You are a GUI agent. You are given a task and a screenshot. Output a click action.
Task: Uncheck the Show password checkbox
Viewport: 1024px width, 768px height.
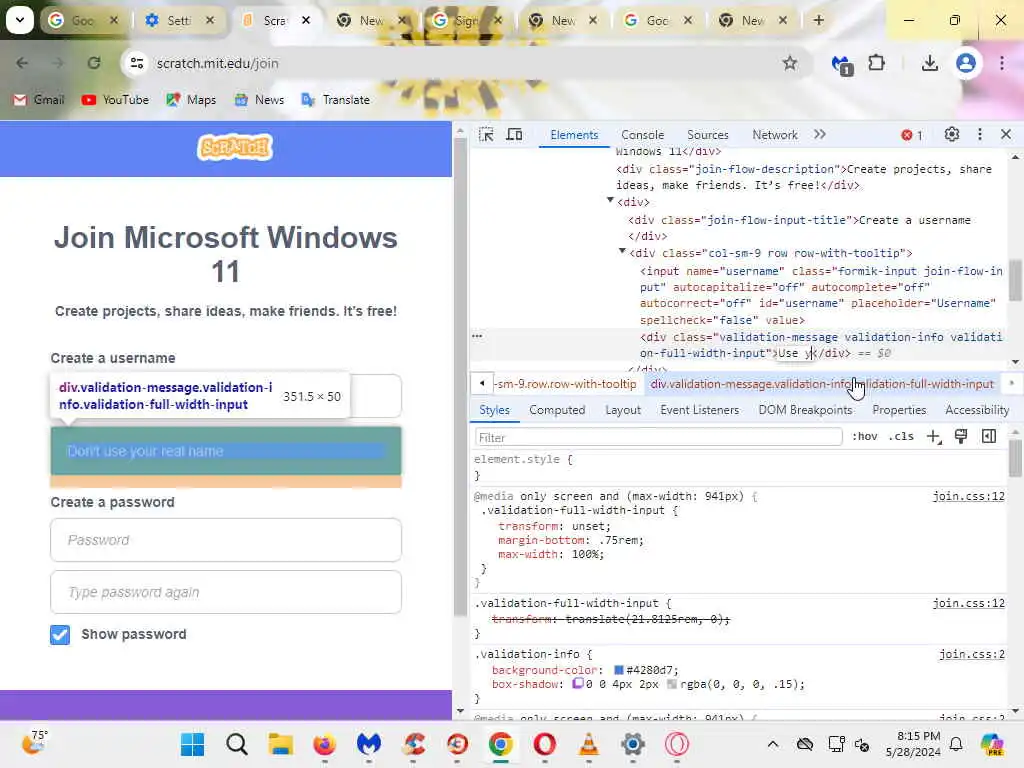tap(60, 635)
